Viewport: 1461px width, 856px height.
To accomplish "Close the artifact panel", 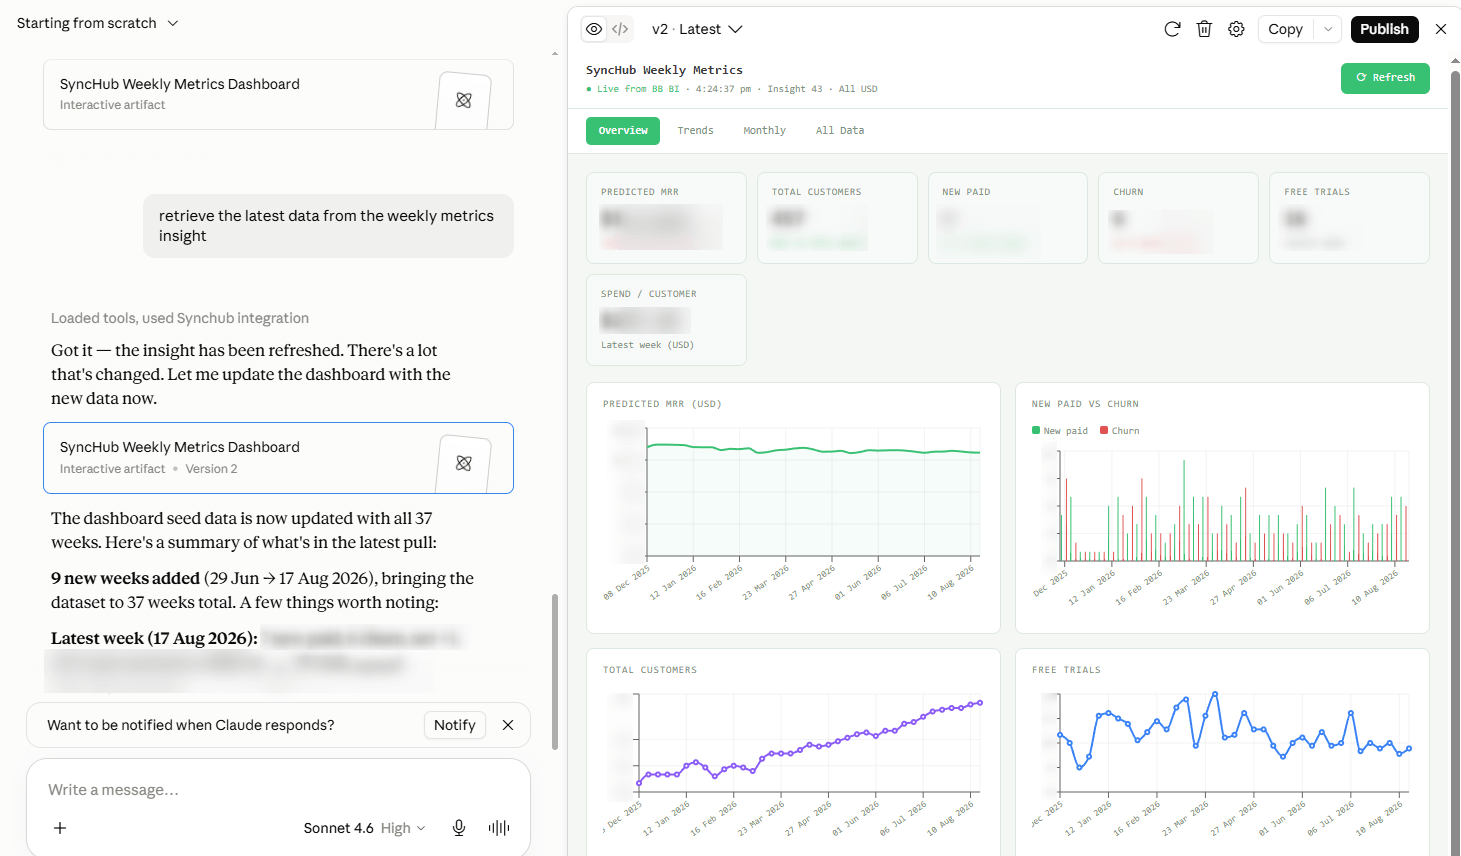I will [1441, 29].
